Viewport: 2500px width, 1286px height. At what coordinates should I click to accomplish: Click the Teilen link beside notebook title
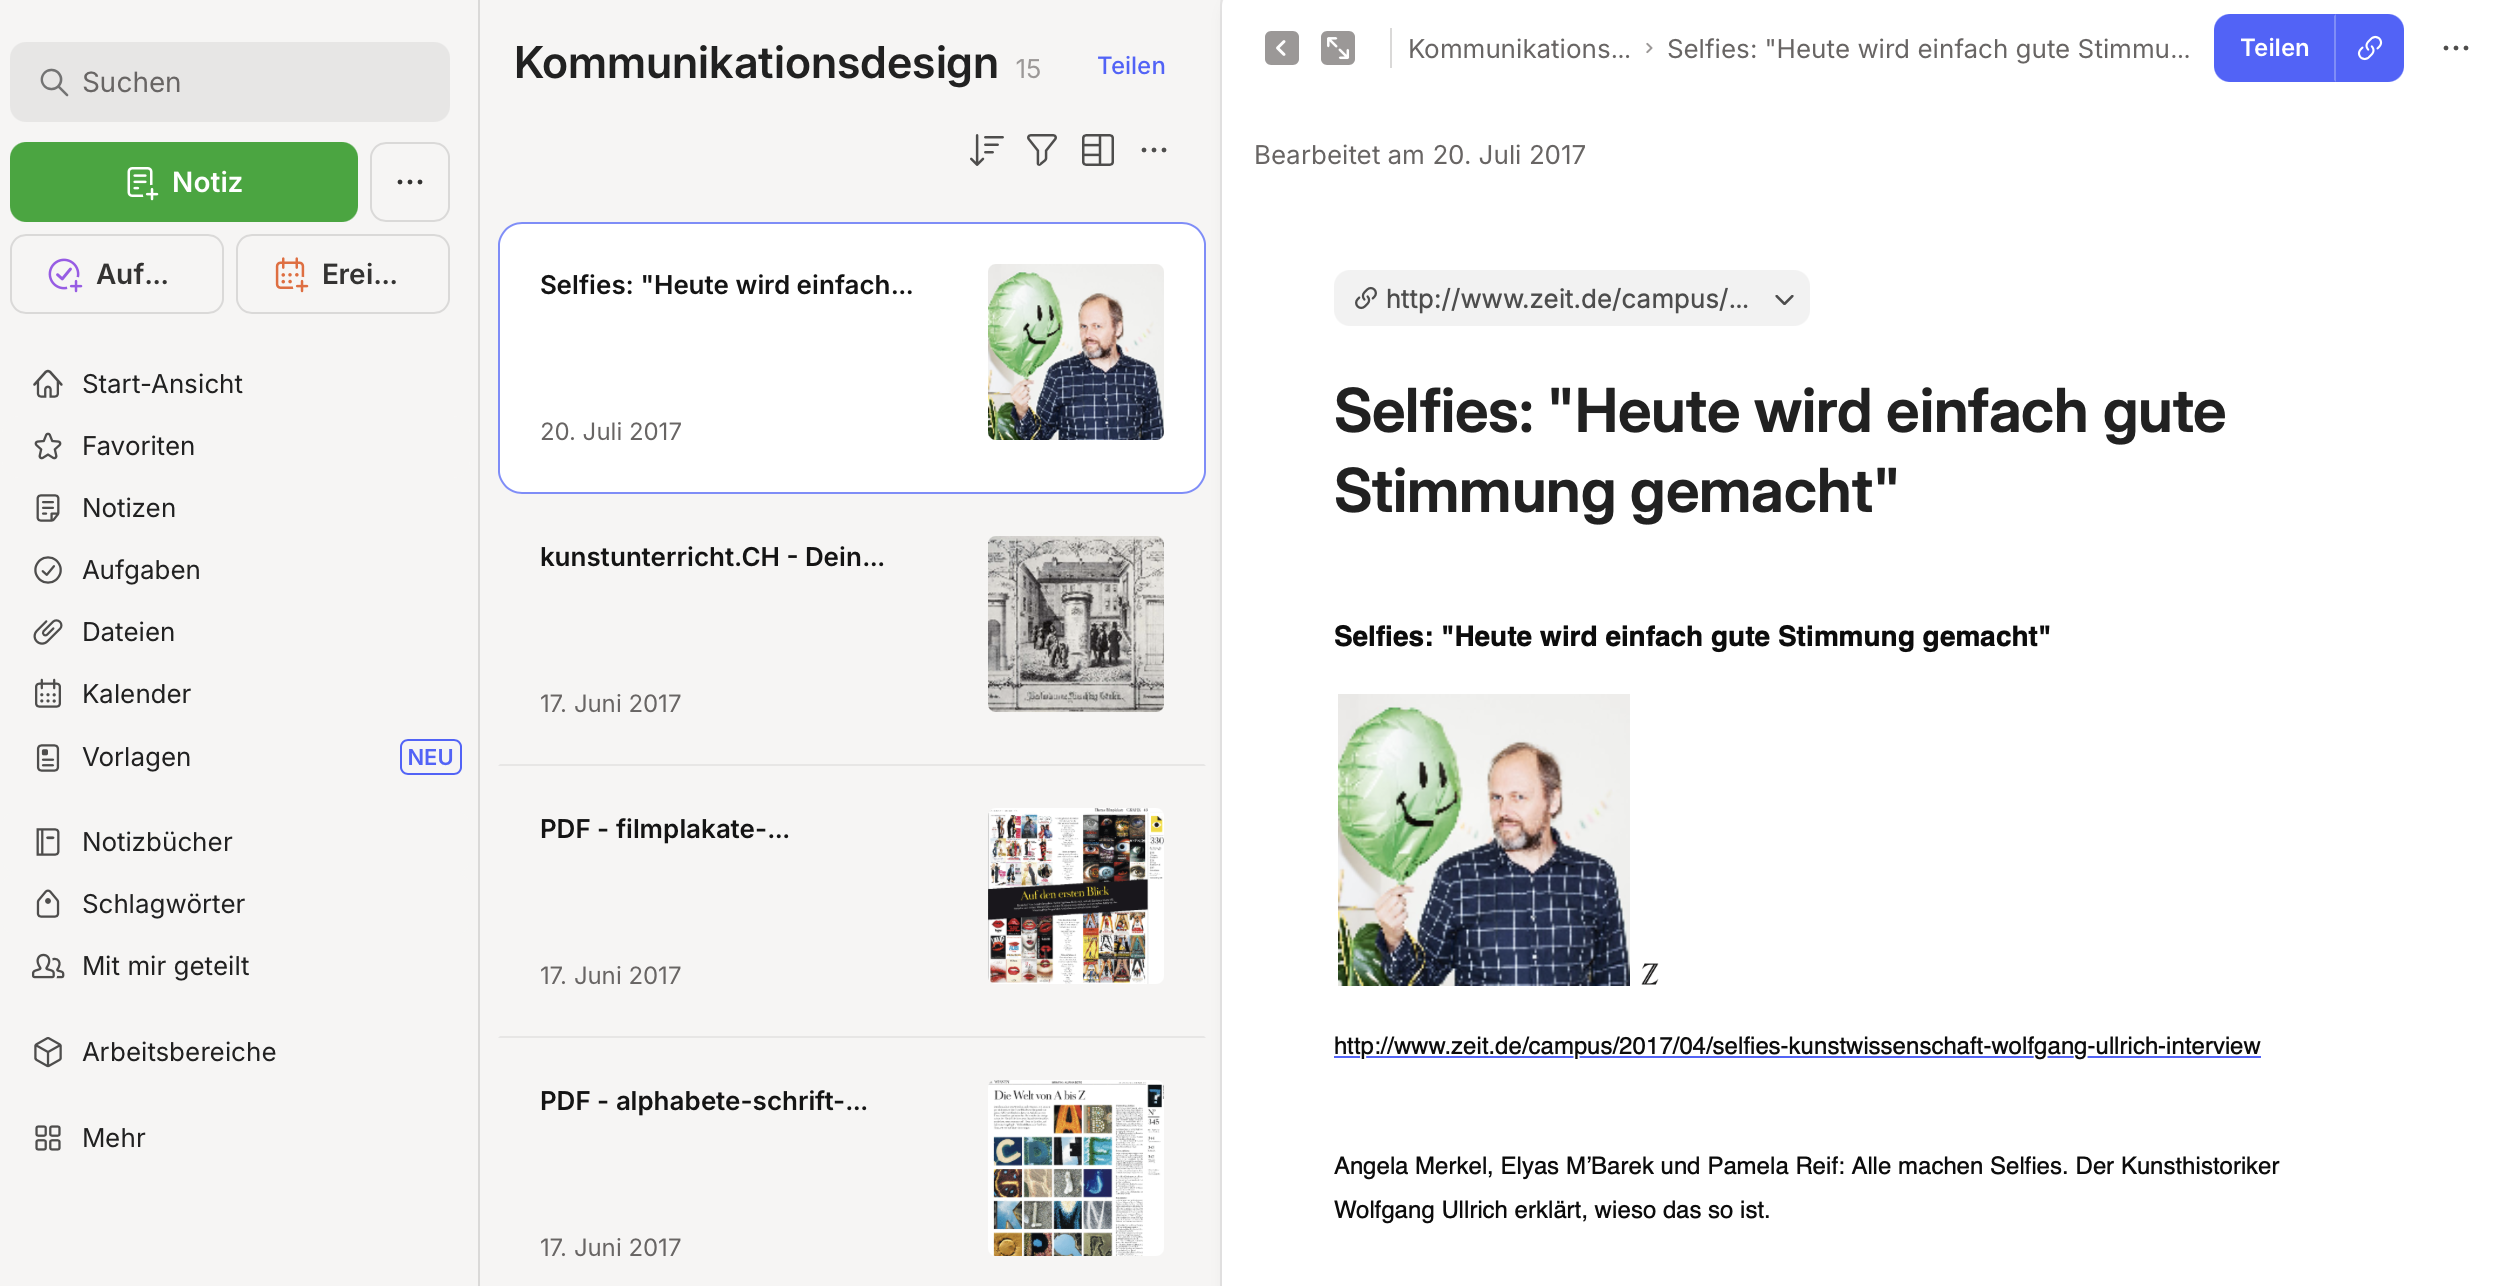1131,66
